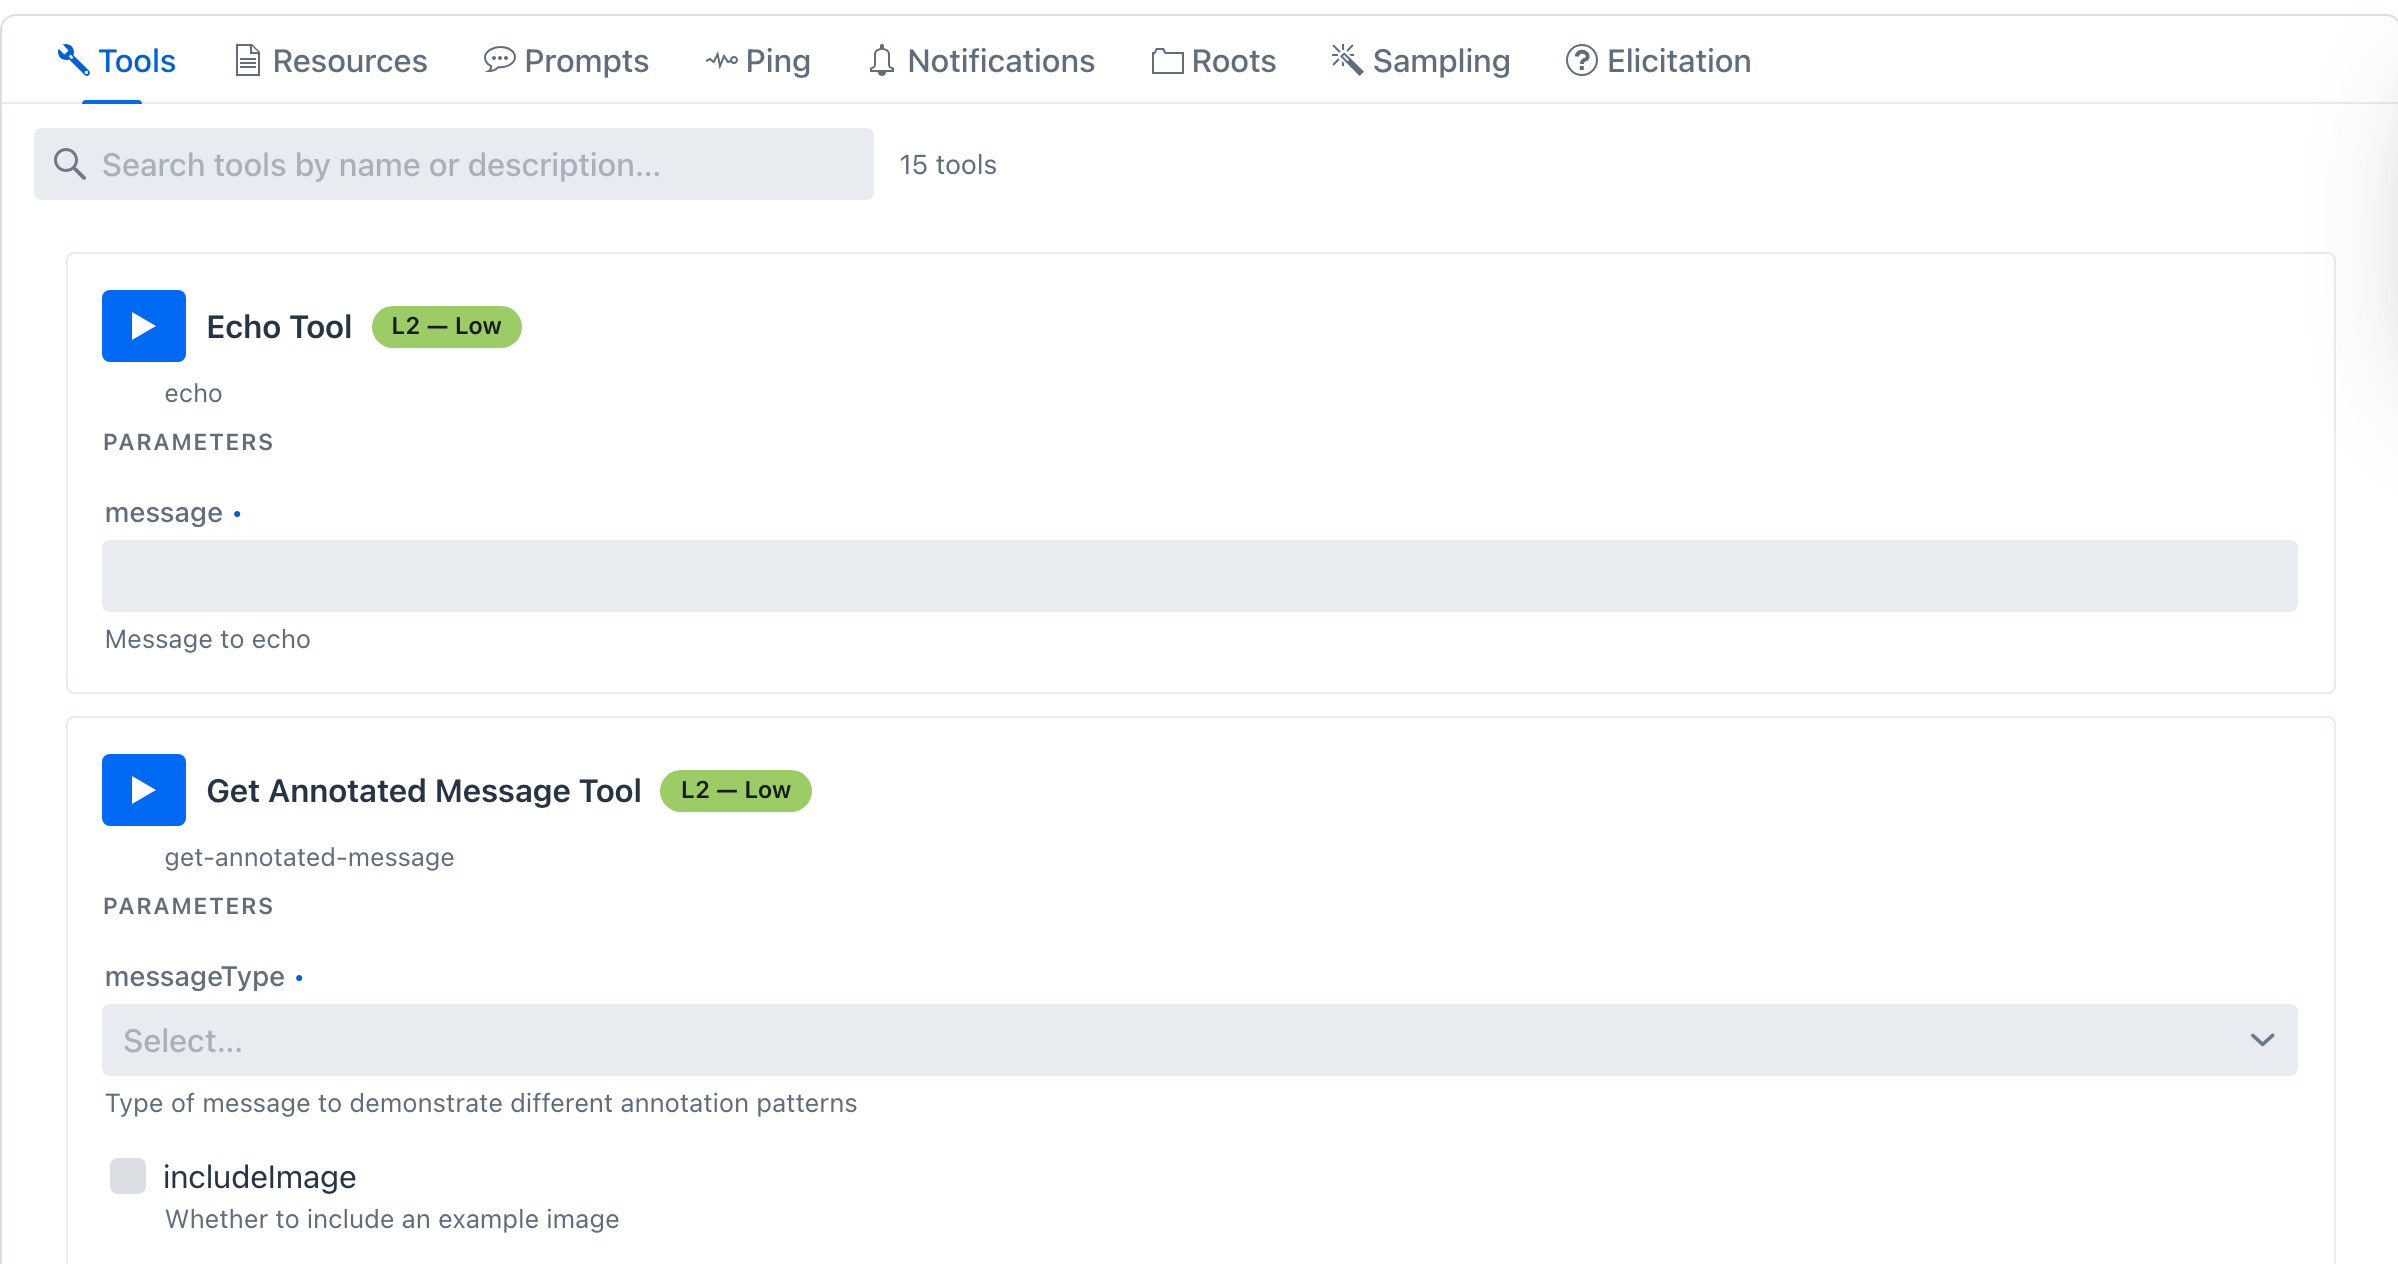
Task: Click the 'get-annotated-message' identifier text
Action: click(x=310, y=857)
